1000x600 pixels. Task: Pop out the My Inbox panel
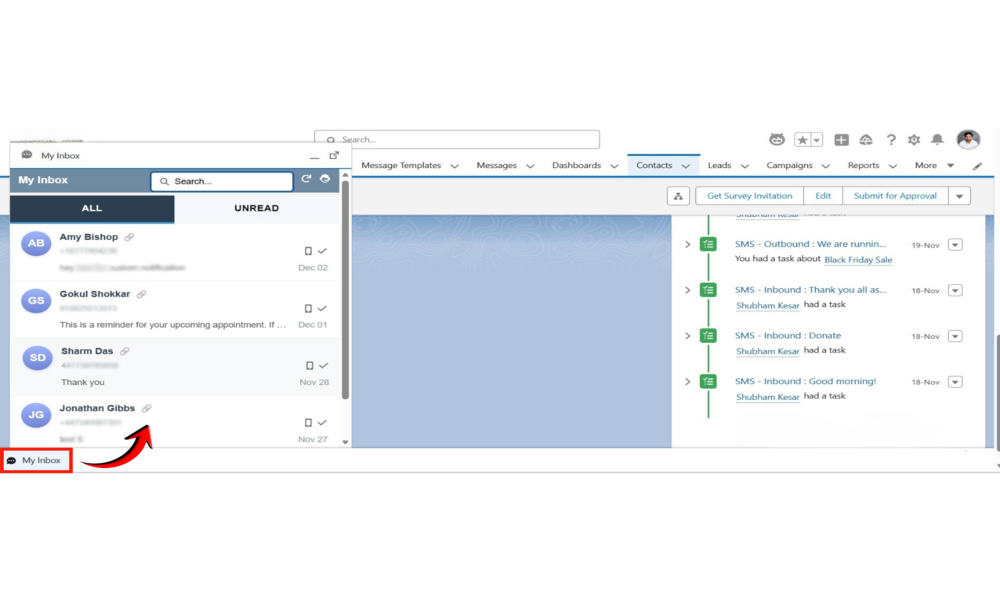(x=334, y=156)
